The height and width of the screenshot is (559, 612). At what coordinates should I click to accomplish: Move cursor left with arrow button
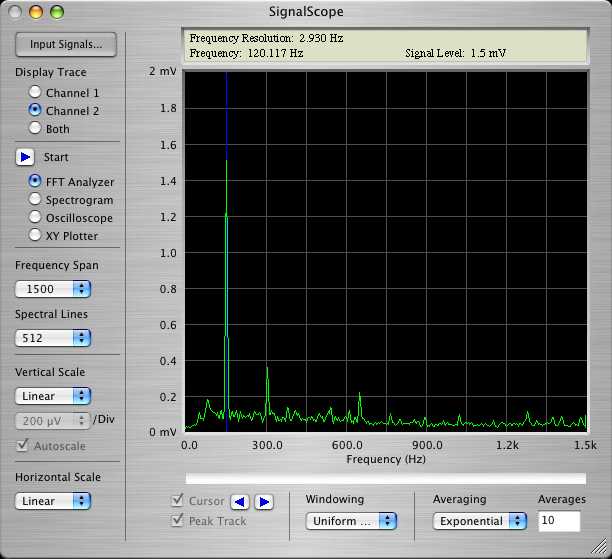(x=239, y=502)
